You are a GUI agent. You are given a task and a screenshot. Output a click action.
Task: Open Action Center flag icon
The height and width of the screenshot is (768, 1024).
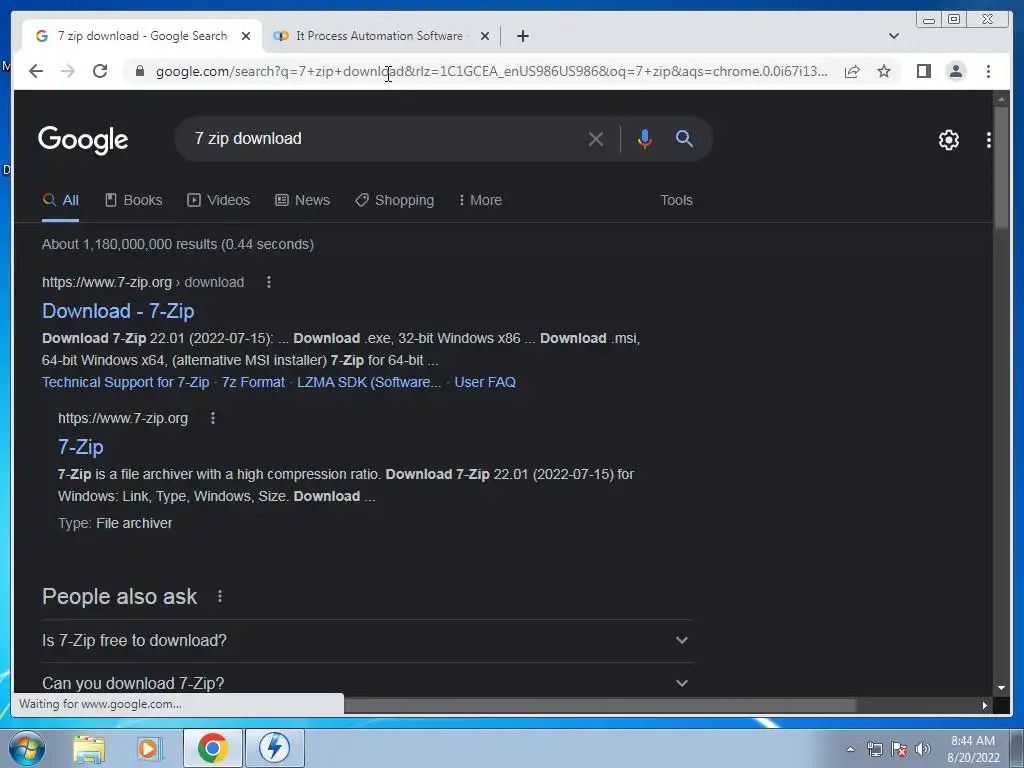899,749
